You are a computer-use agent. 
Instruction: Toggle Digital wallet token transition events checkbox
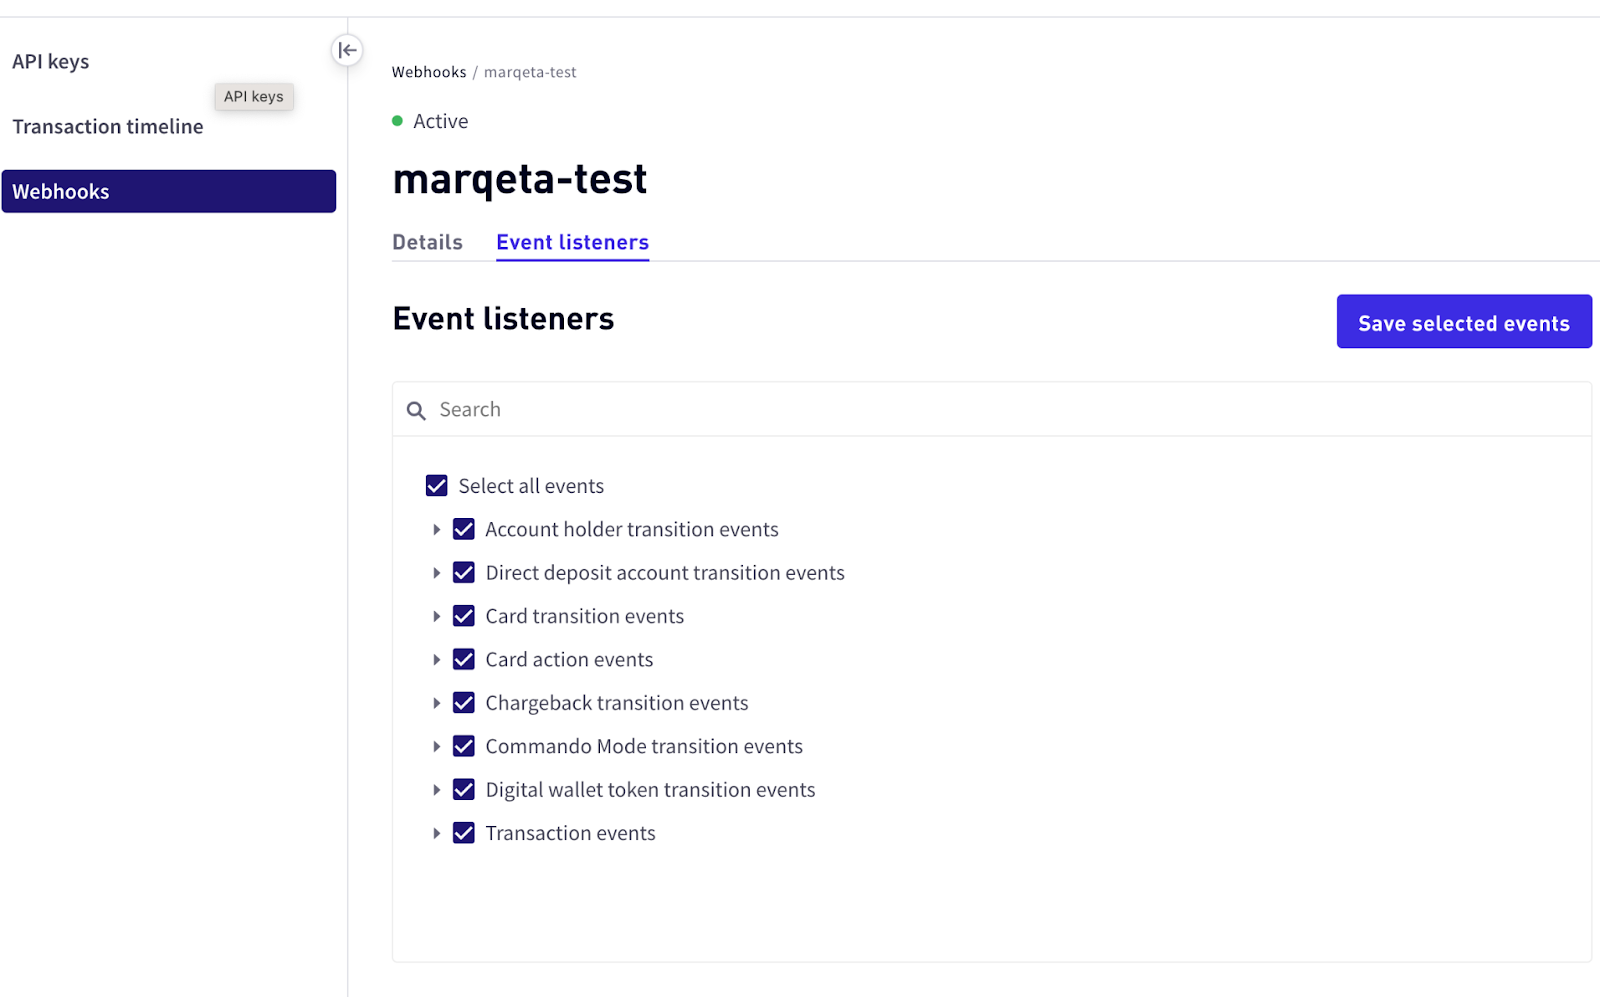click(x=464, y=790)
